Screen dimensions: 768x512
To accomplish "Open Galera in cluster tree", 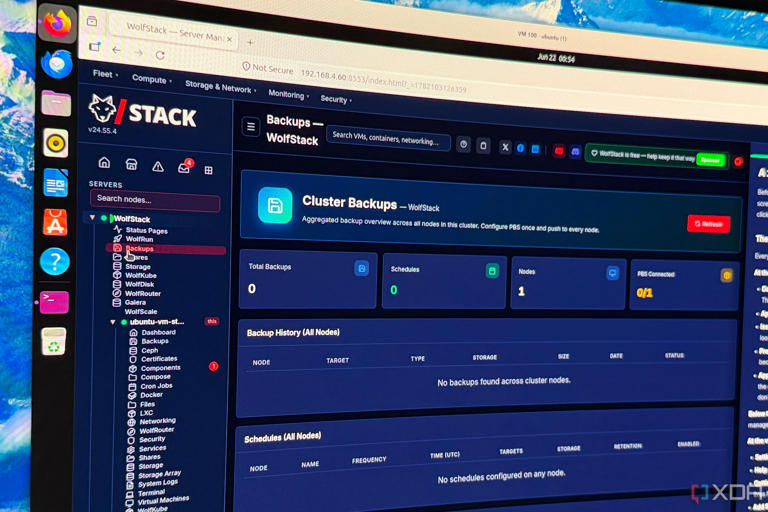I will tap(135, 302).
